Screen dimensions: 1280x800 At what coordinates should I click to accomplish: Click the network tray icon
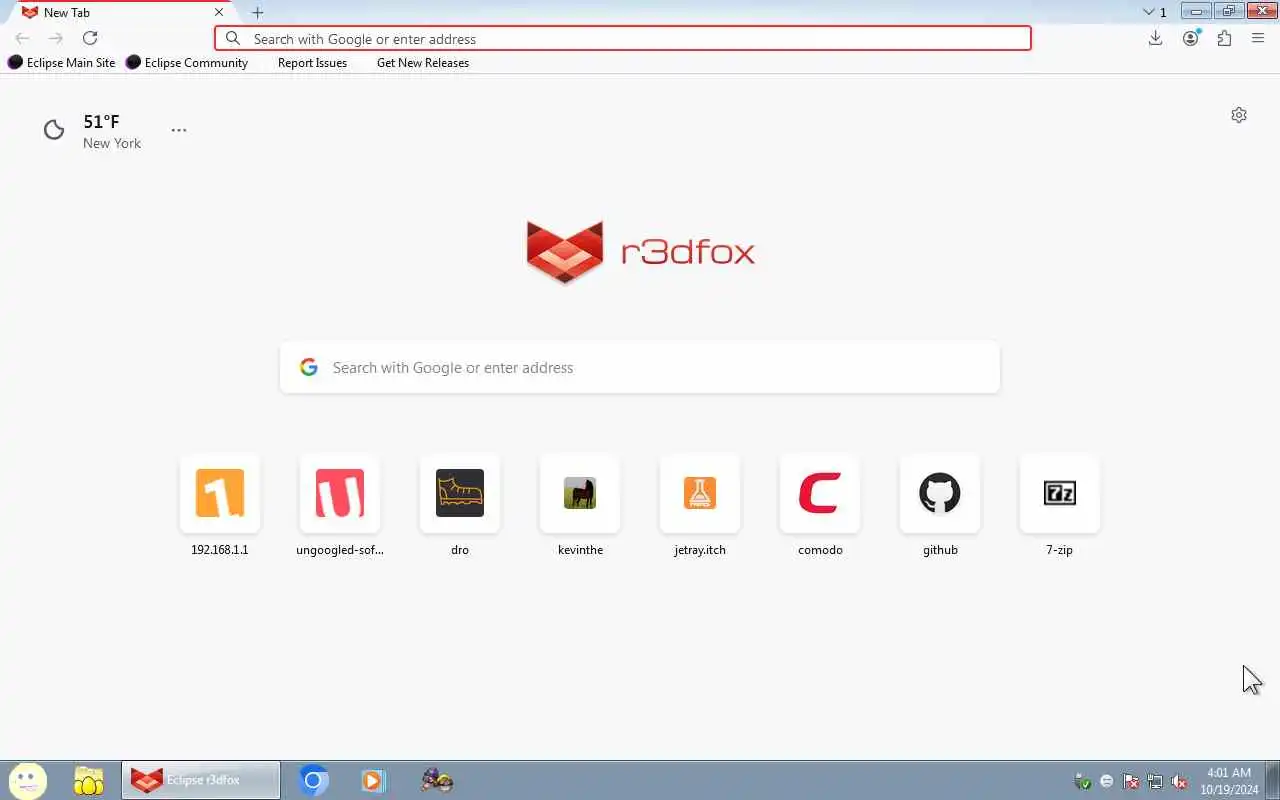[1155, 781]
